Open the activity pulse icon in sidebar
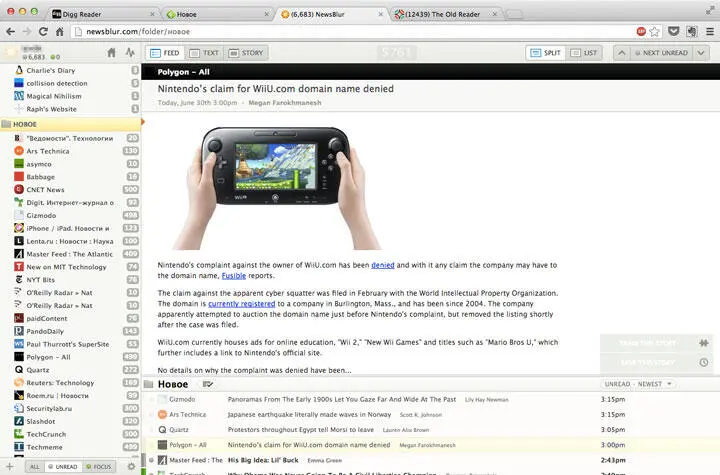Viewport: 720px width, 475px height. (x=130, y=52)
